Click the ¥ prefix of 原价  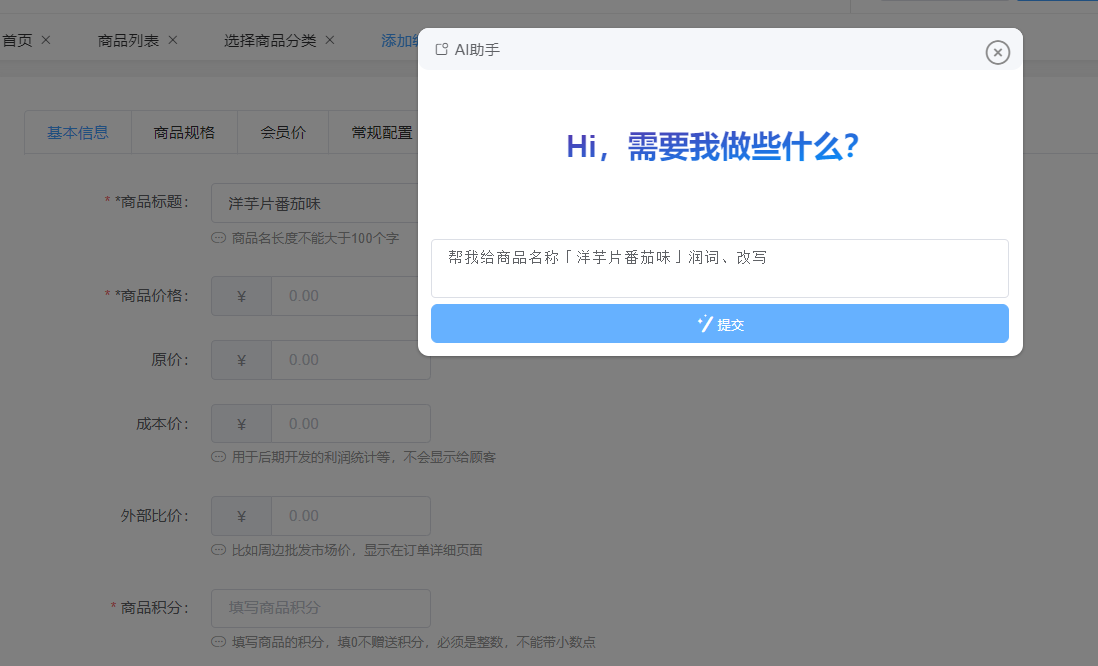click(242, 360)
